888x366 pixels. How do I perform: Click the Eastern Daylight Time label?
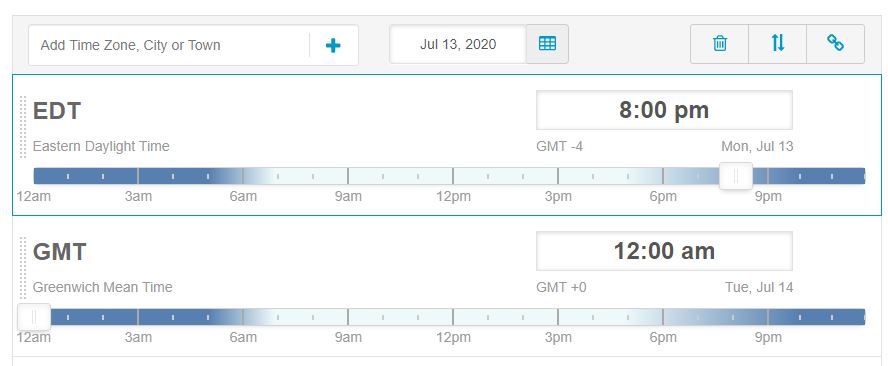coord(101,146)
